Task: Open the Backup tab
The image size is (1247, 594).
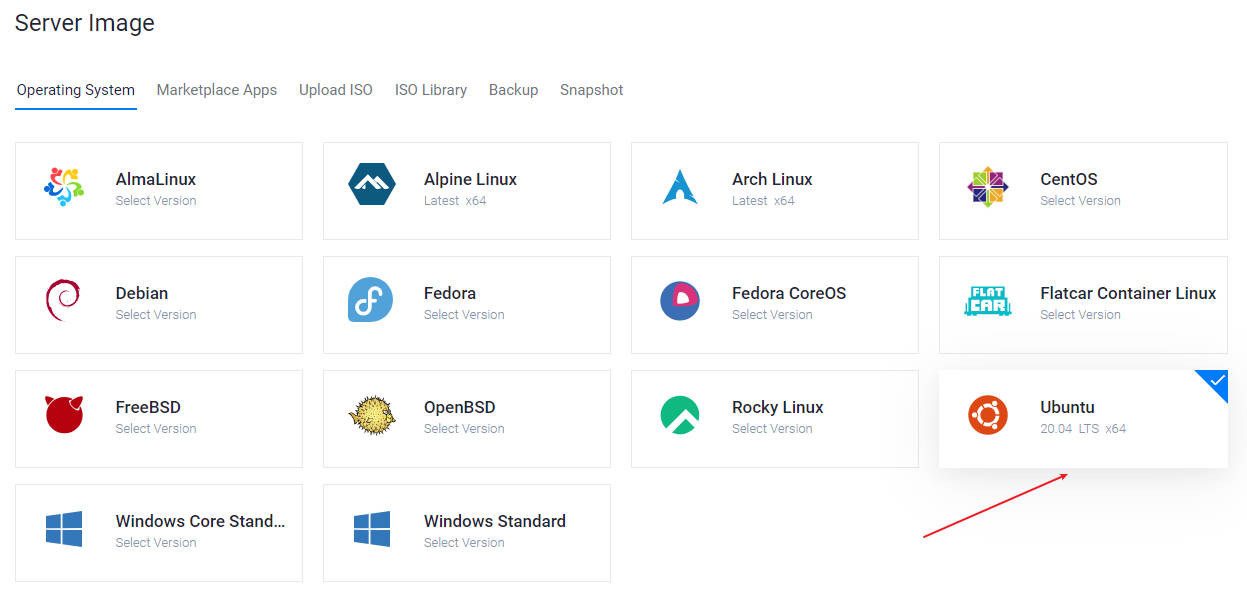Action: (x=514, y=90)
